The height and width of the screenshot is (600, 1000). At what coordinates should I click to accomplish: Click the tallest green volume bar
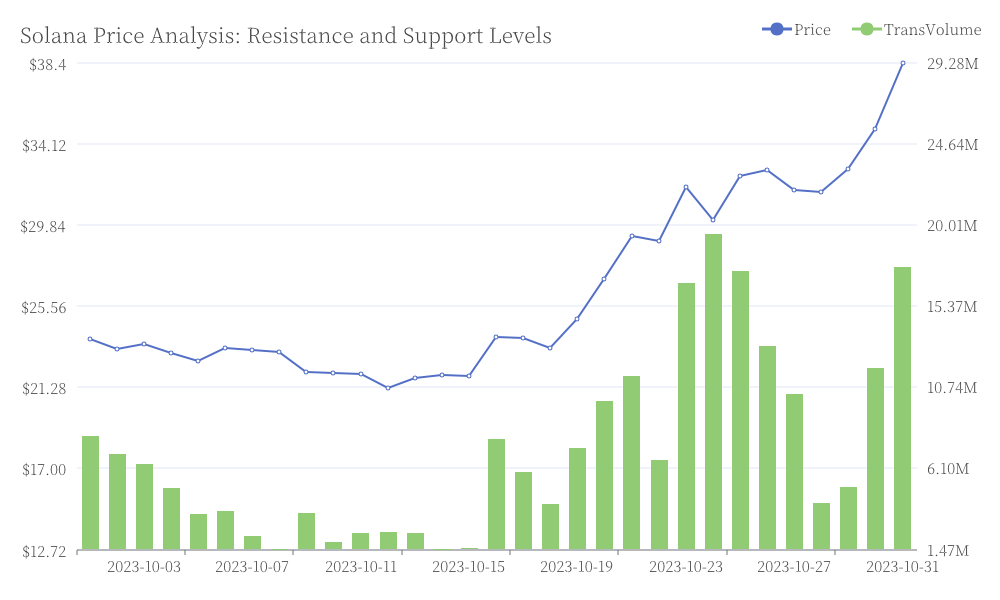point(713,391)
